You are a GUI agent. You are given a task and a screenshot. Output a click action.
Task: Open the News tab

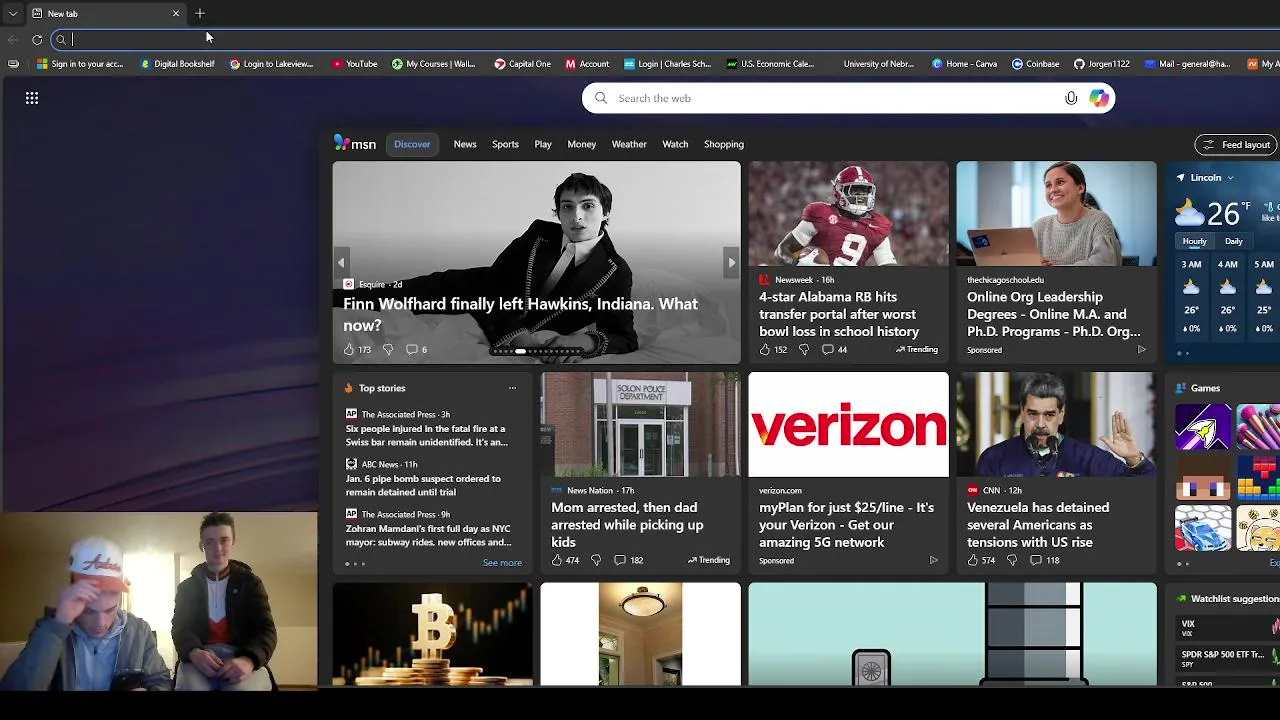pos(465,144)
